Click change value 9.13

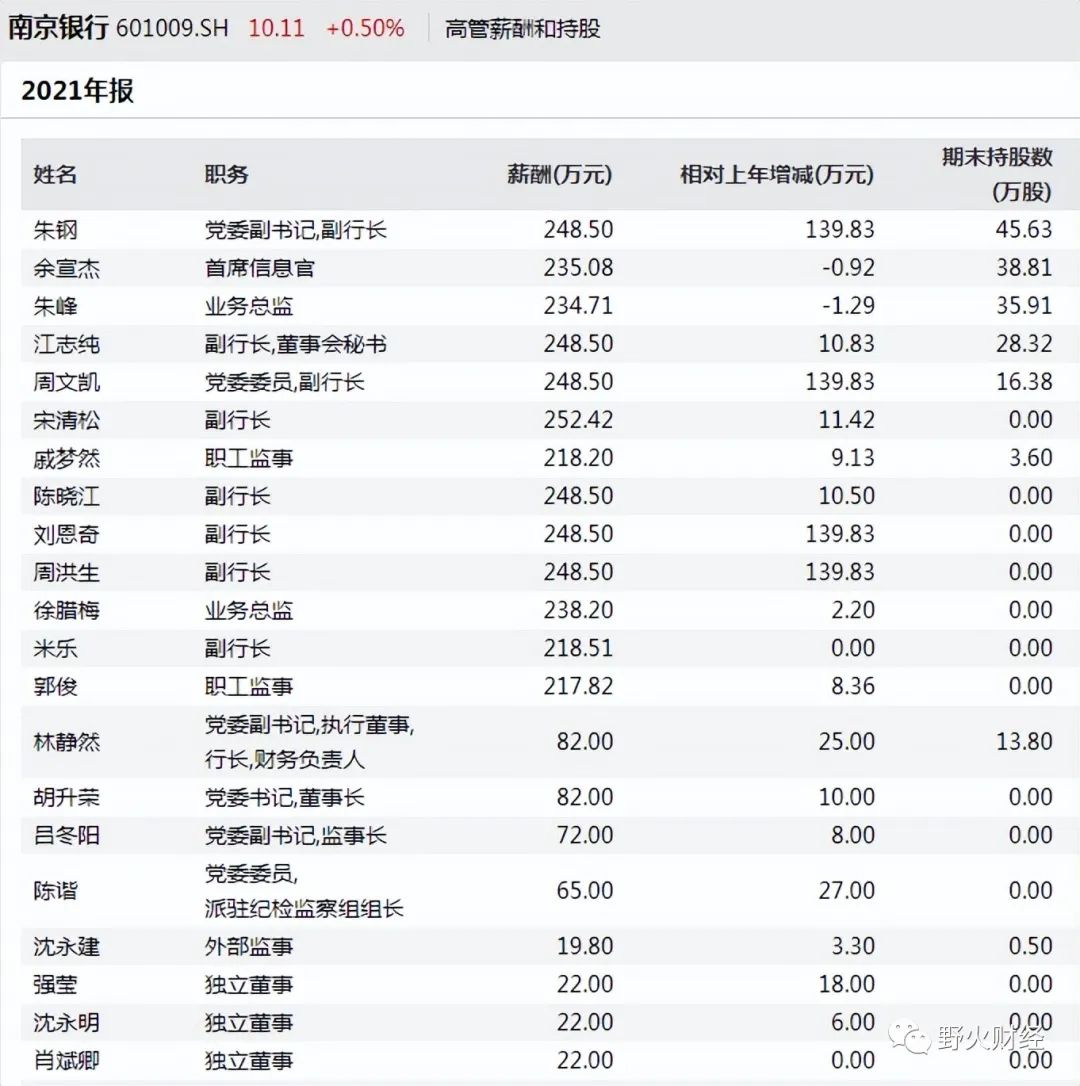(853, 458)
